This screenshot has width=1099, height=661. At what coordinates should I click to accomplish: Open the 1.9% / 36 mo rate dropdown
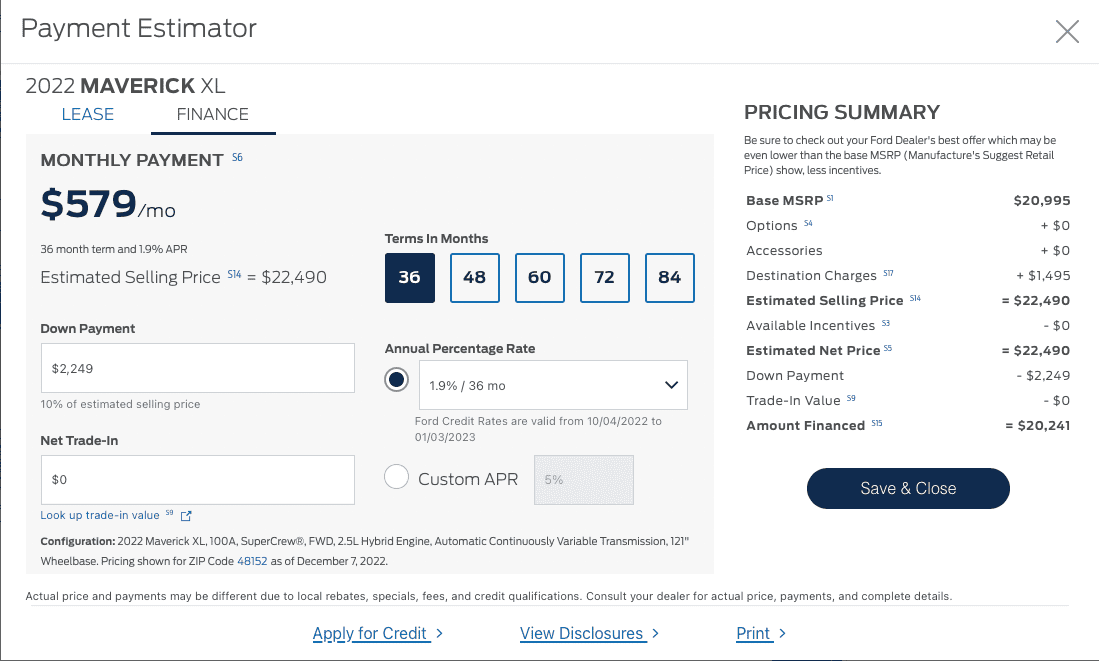pyautogui.click(x=553, y=385)
